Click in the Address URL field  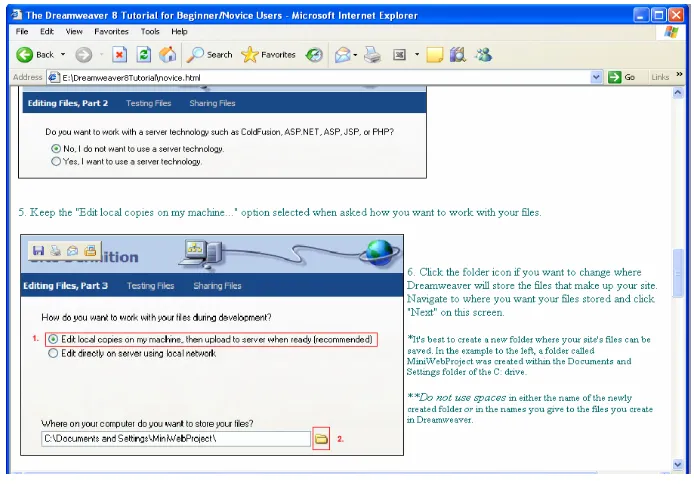tap(325, 77)
